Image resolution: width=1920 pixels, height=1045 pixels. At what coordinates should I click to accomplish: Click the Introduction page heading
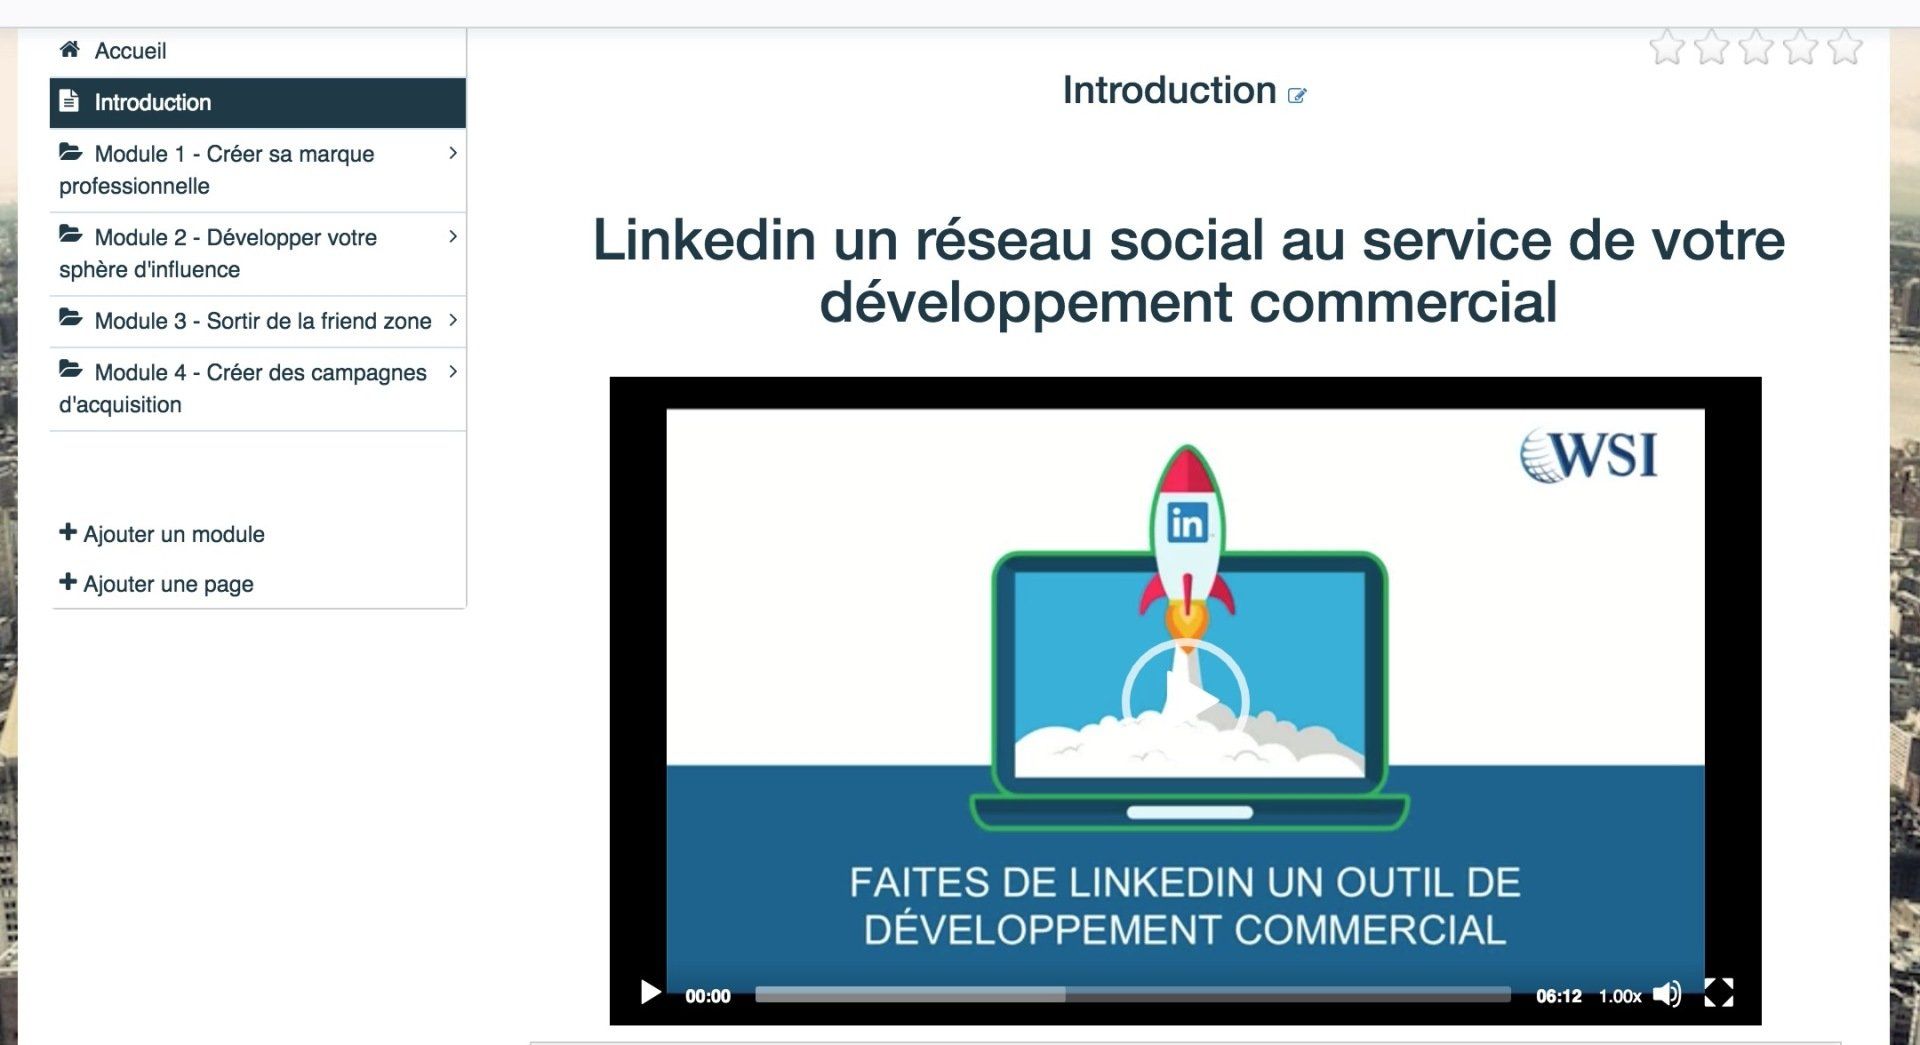[1169, 90]
